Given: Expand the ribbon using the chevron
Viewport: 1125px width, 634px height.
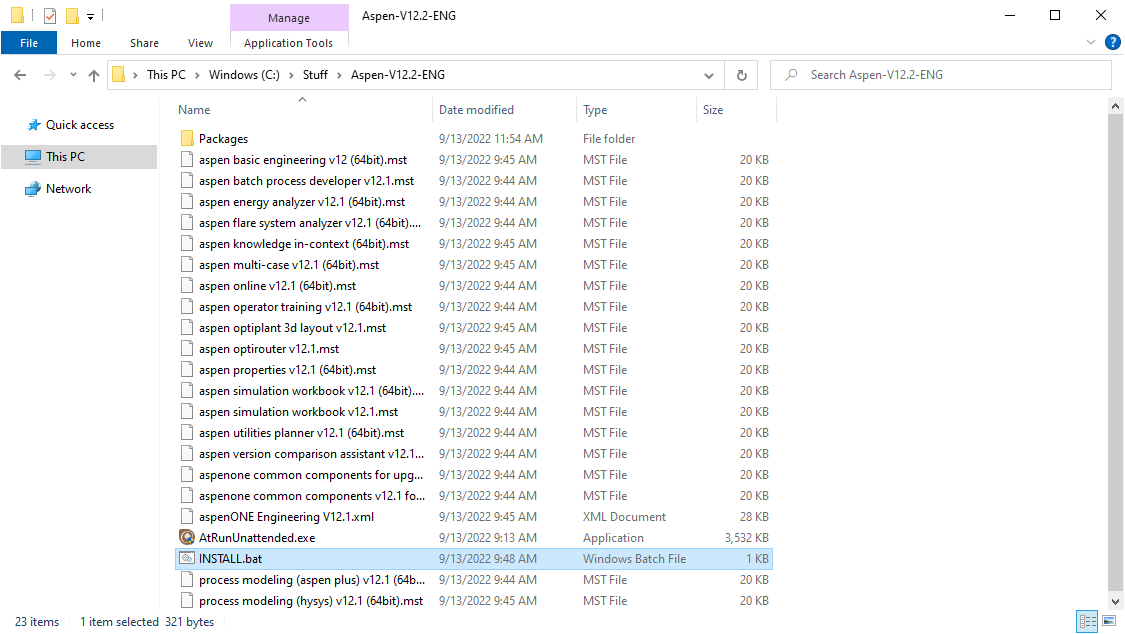Looking at the screenshot, I should (1091, 43).
